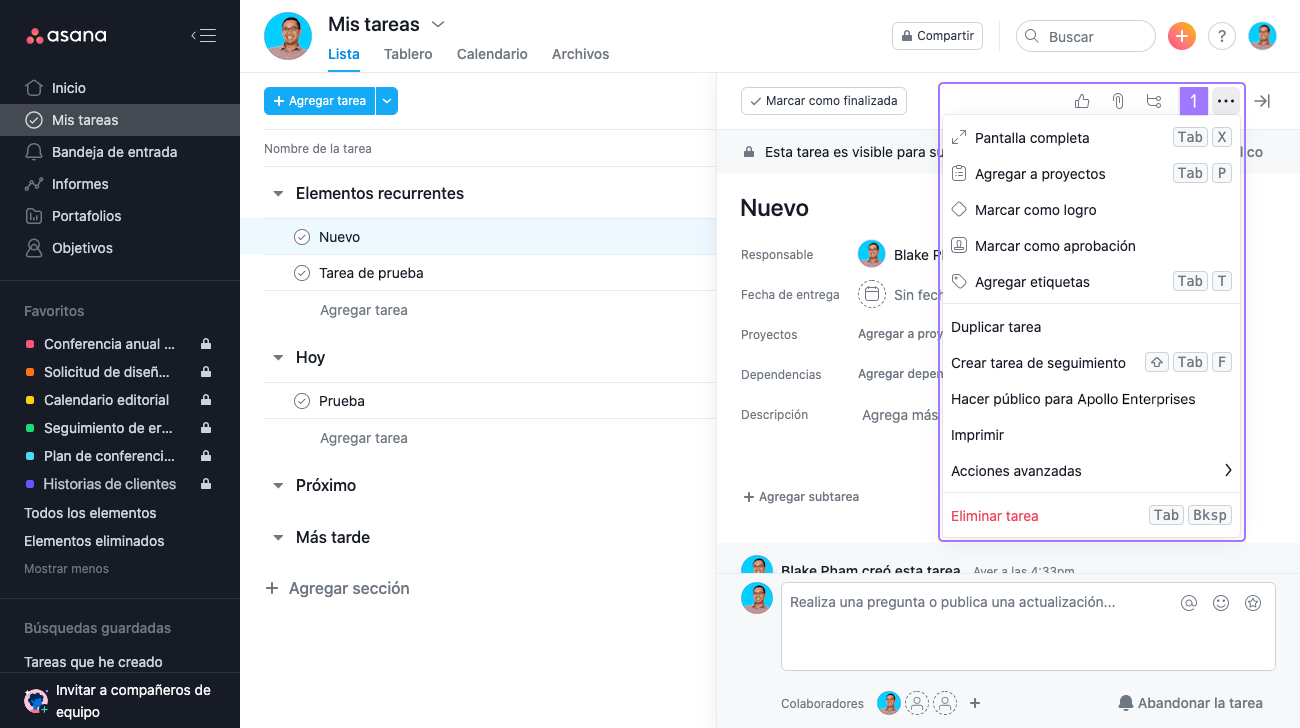Click the Asana logo
1300x728 pixels.
point(66,36)
